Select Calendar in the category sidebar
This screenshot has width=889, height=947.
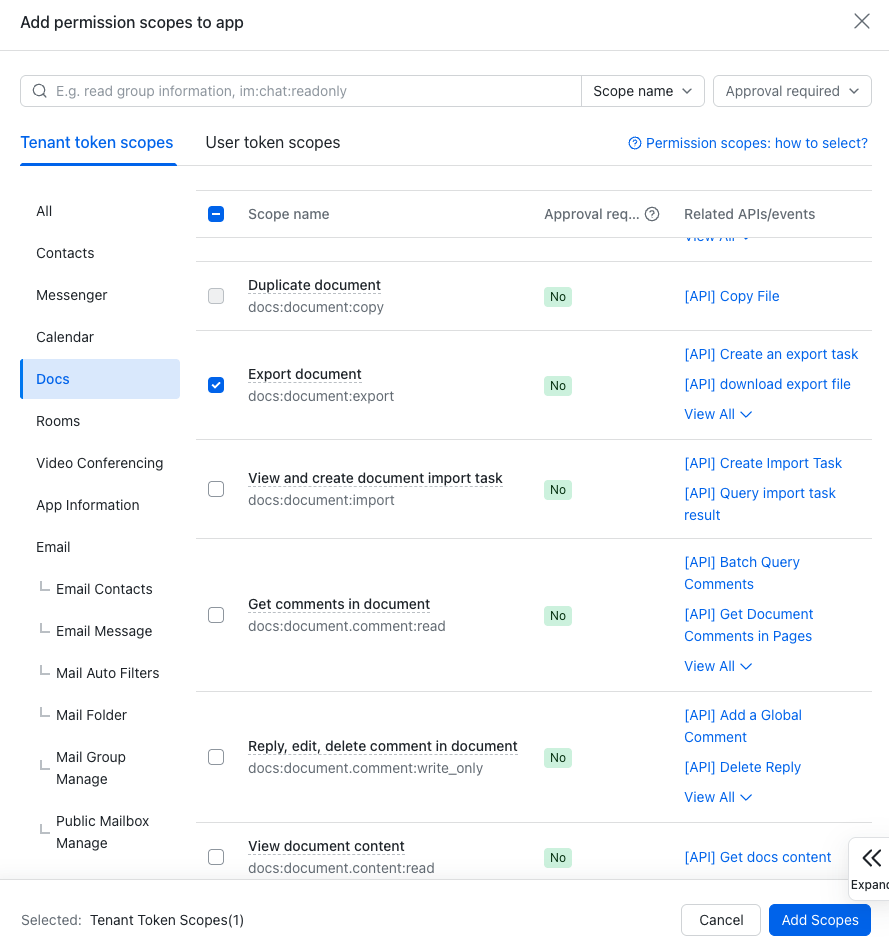point(65,337)
